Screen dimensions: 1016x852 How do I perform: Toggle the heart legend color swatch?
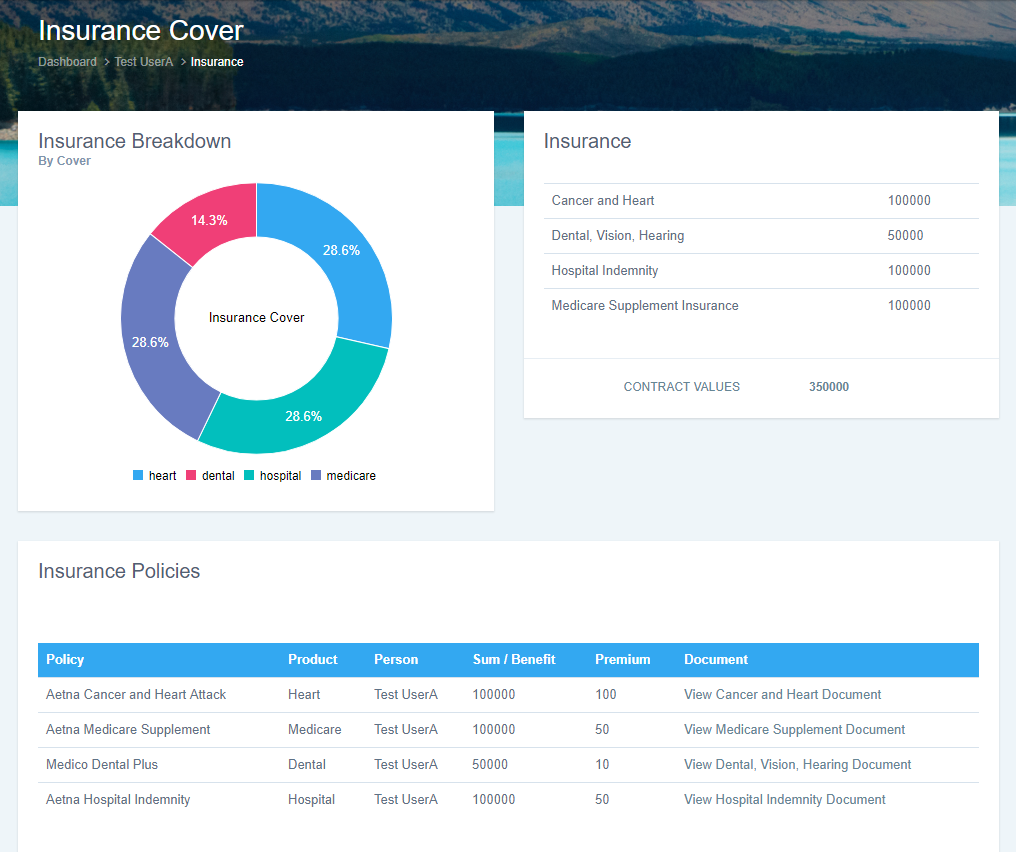point(138,475)
